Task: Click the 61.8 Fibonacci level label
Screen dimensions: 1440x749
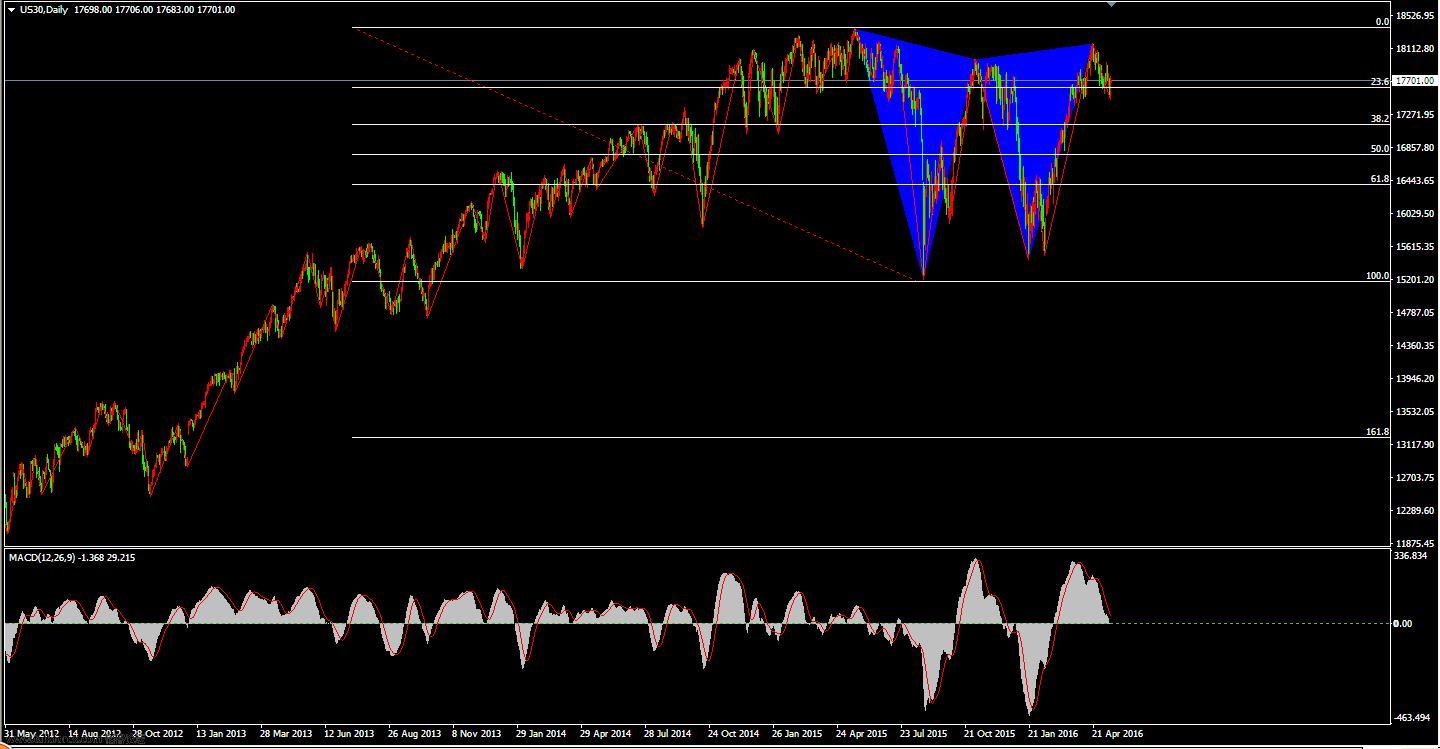Action: tap(1379, 178)
